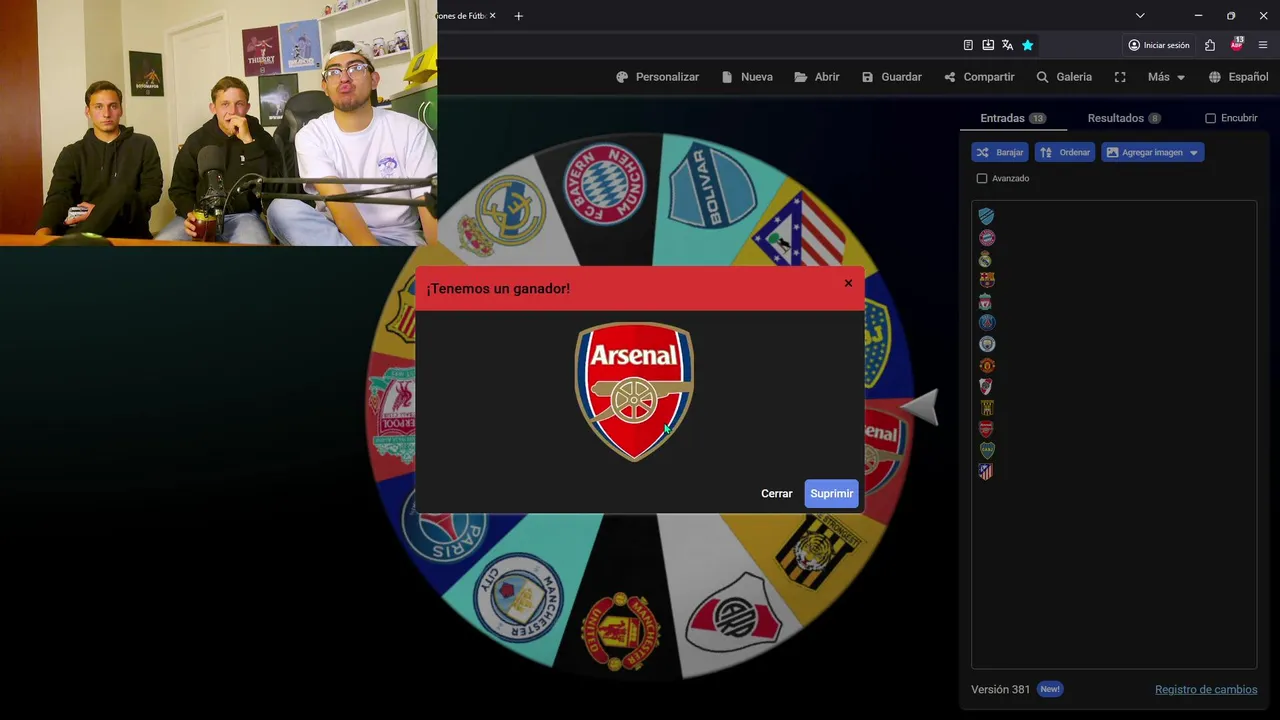Switch to the Entradas tab

pos(1013,118)
